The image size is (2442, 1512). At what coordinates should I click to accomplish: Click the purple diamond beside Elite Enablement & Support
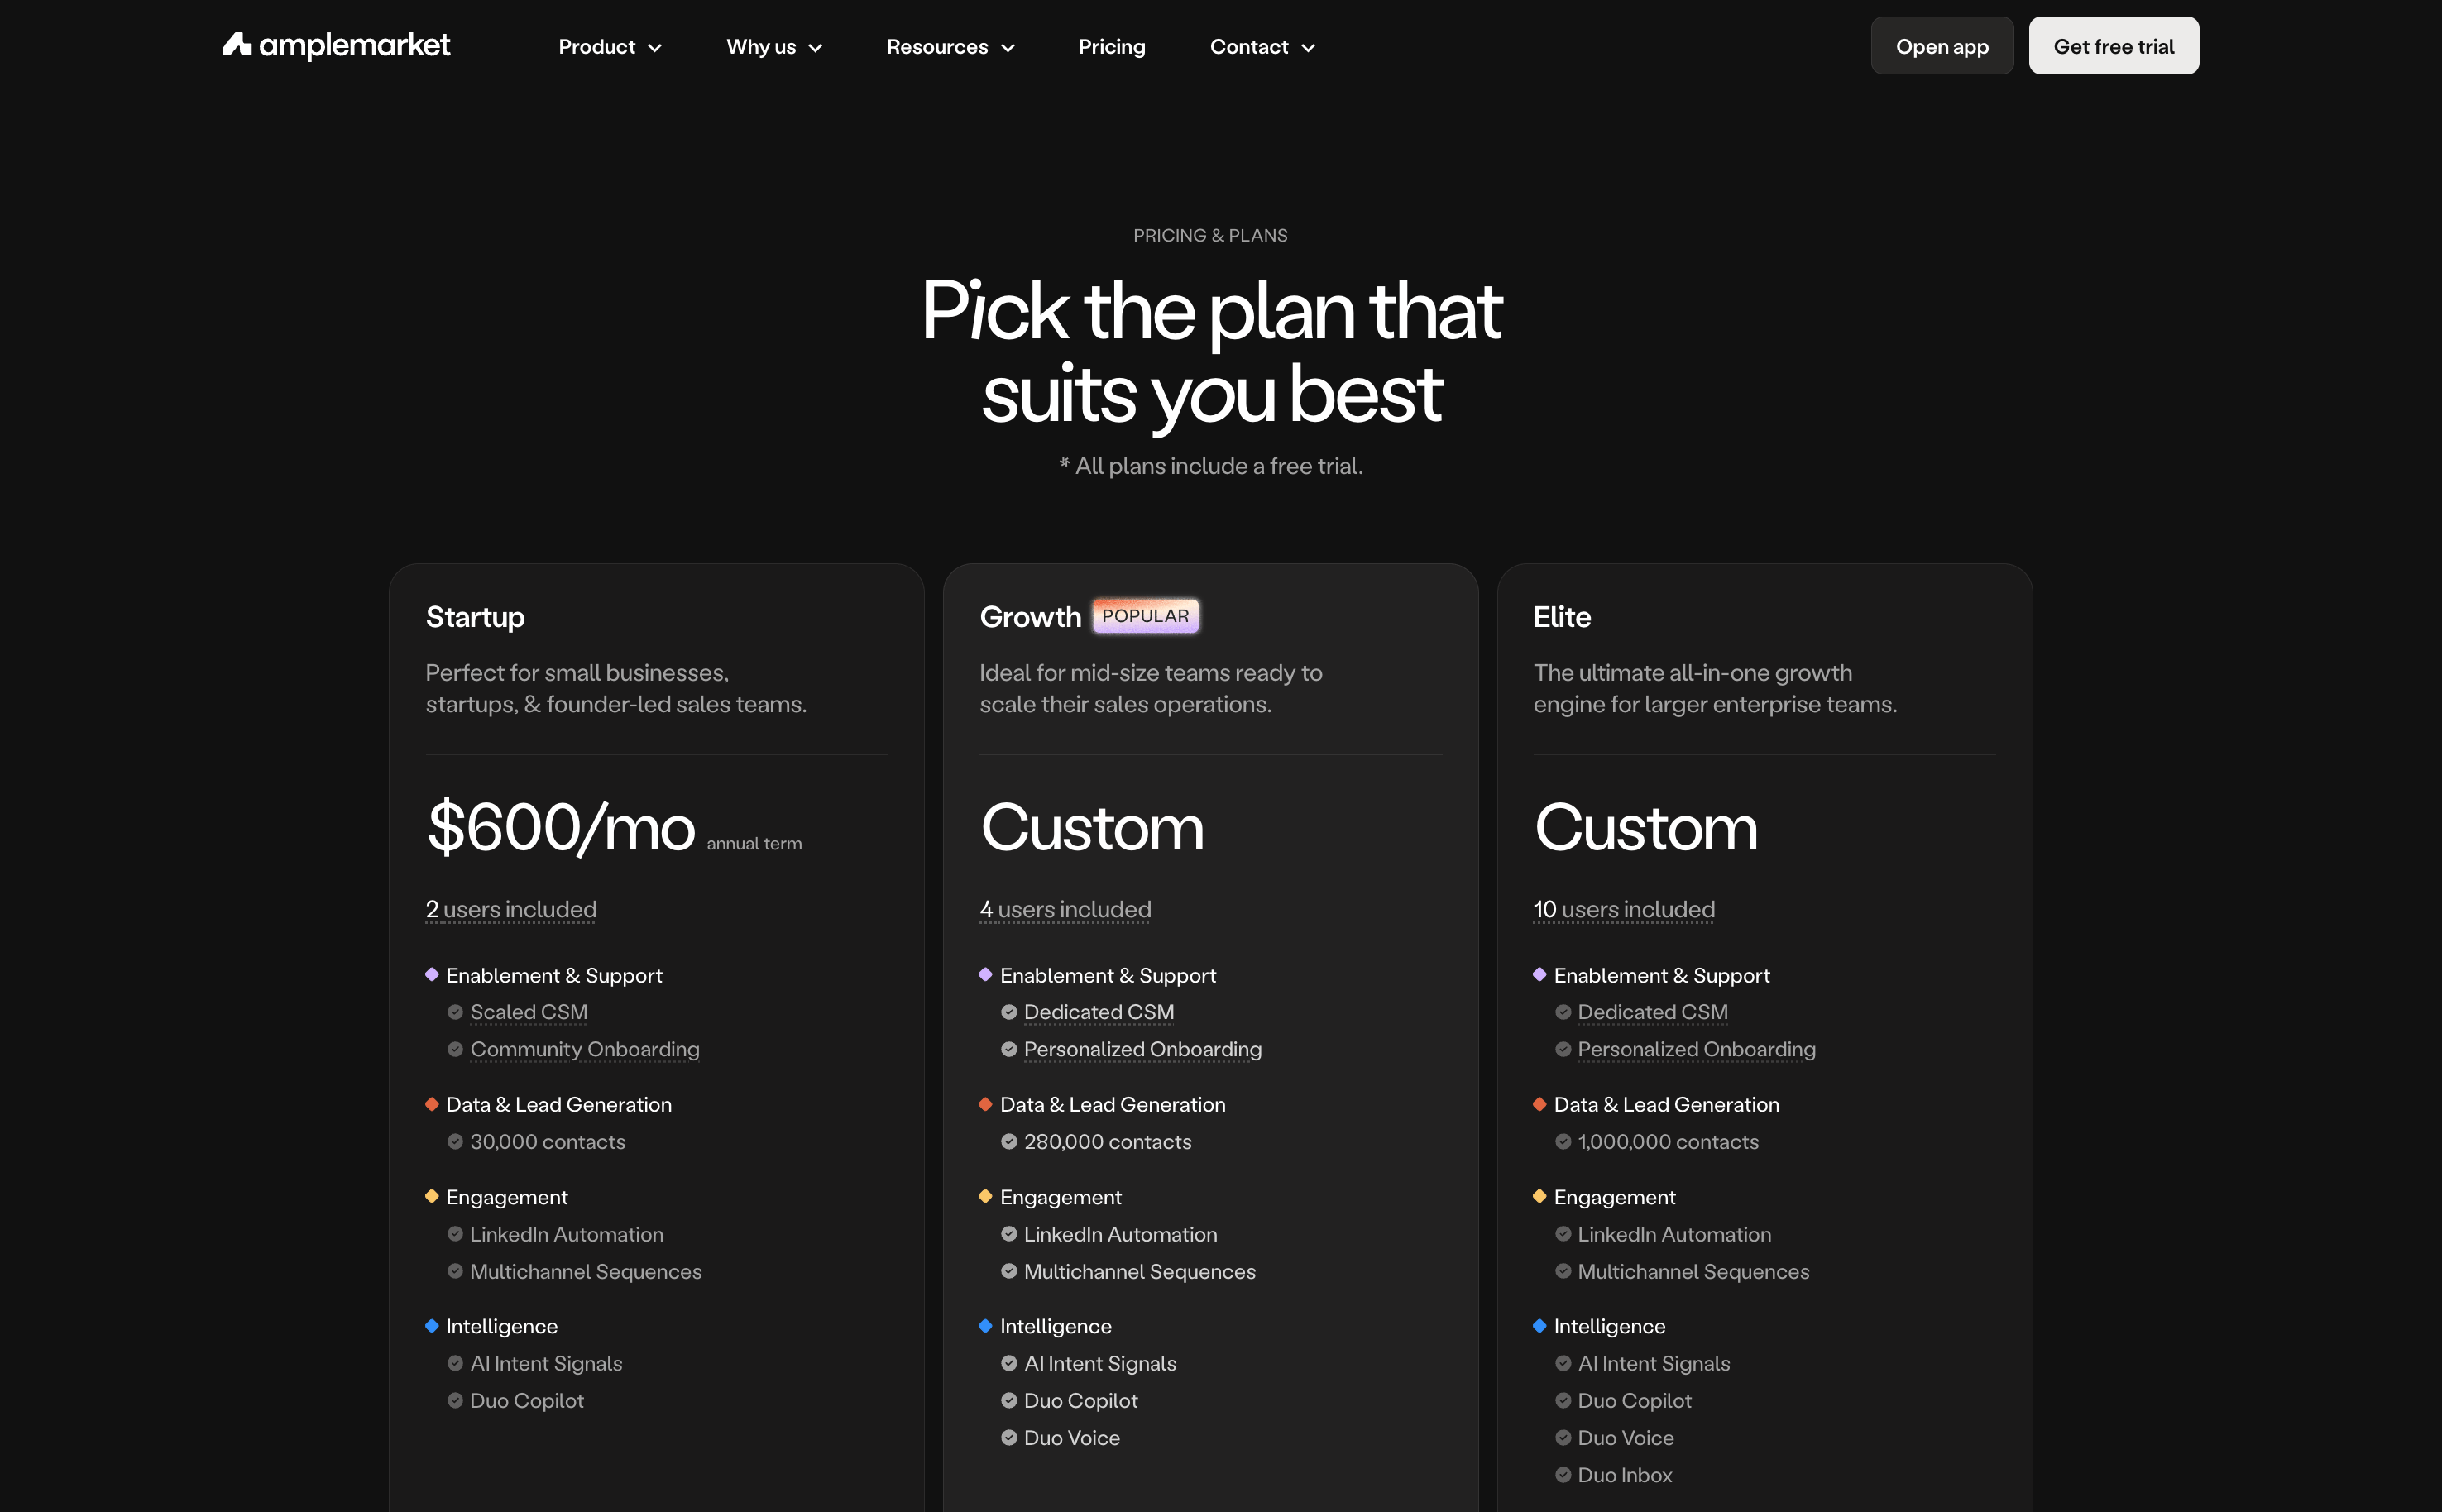pos(1539,975)
